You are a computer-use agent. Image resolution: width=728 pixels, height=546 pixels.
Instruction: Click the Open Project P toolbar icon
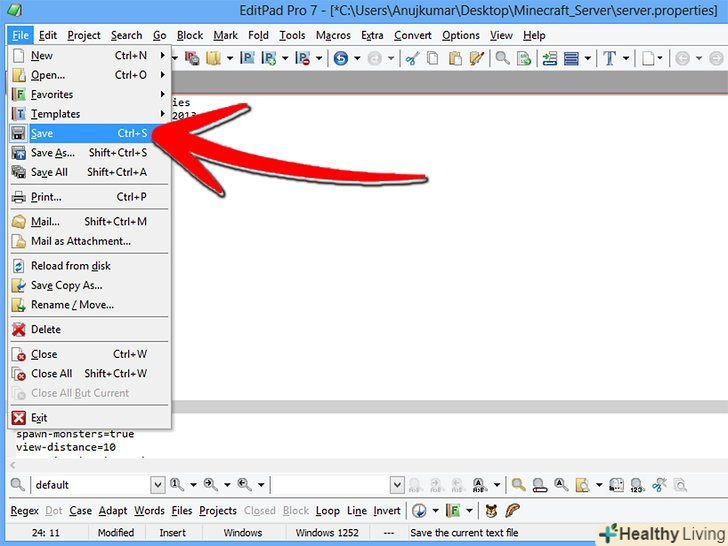[x=247, y=58]
